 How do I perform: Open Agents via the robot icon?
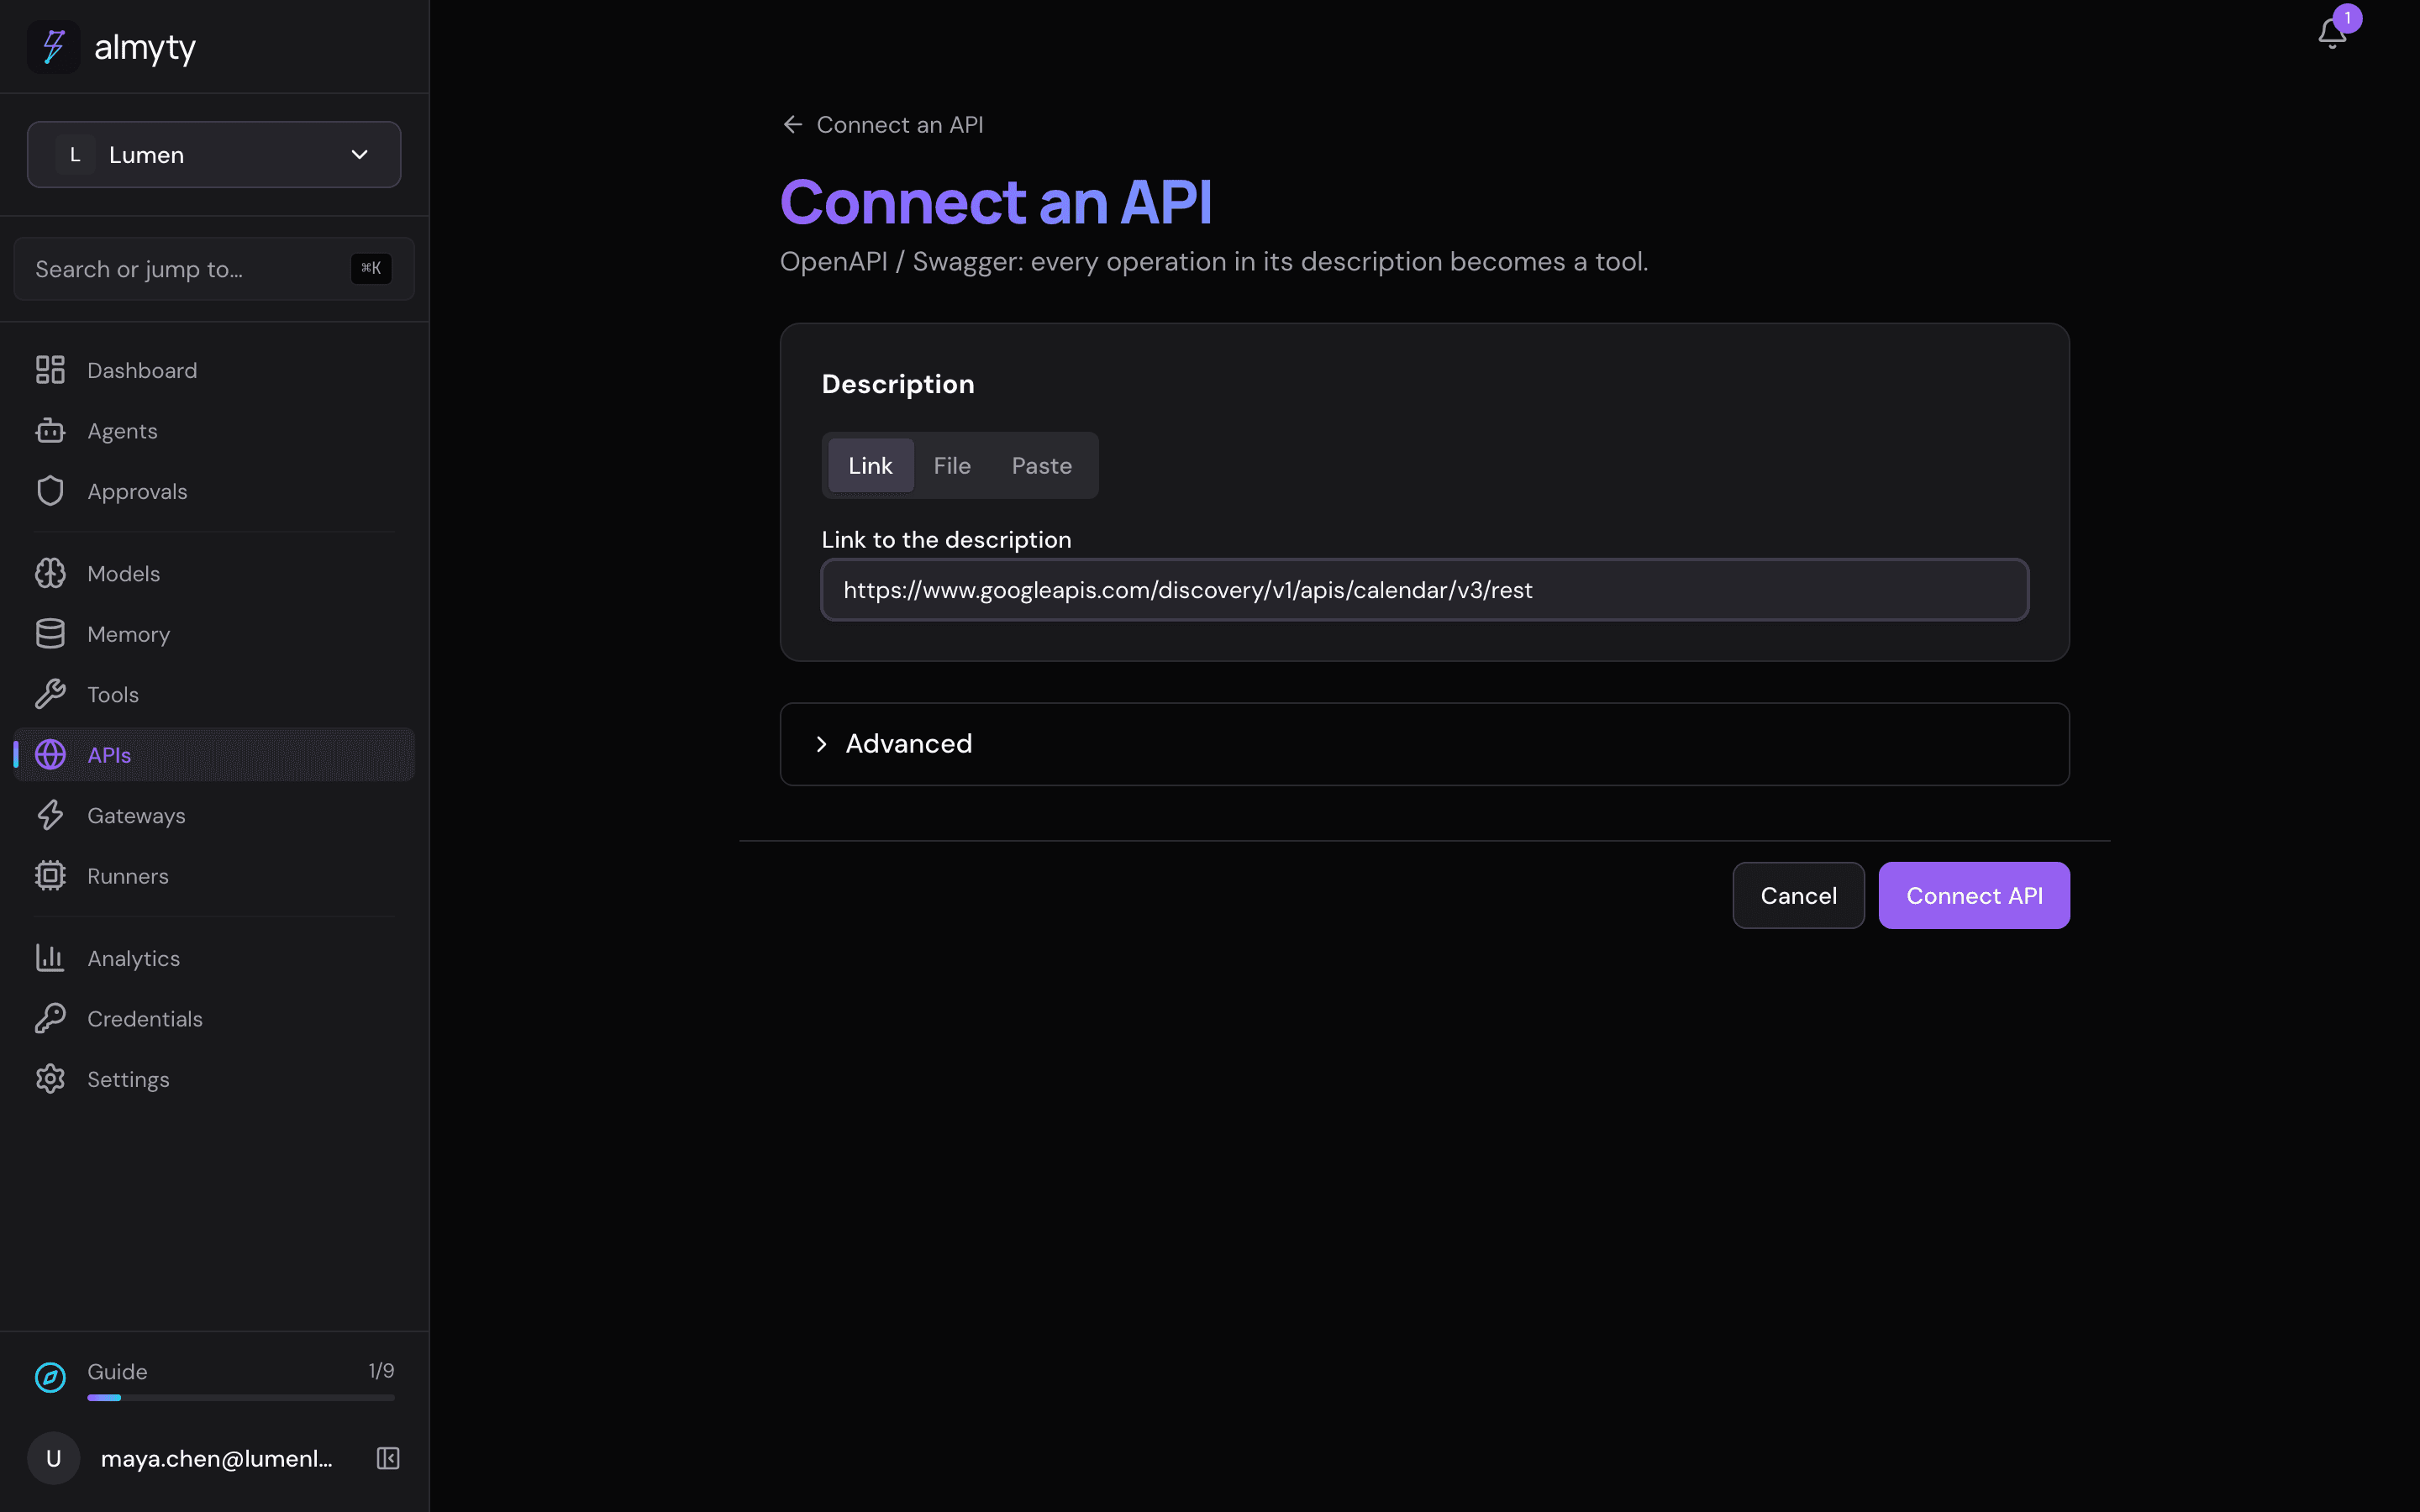click(x=50, y=431)
